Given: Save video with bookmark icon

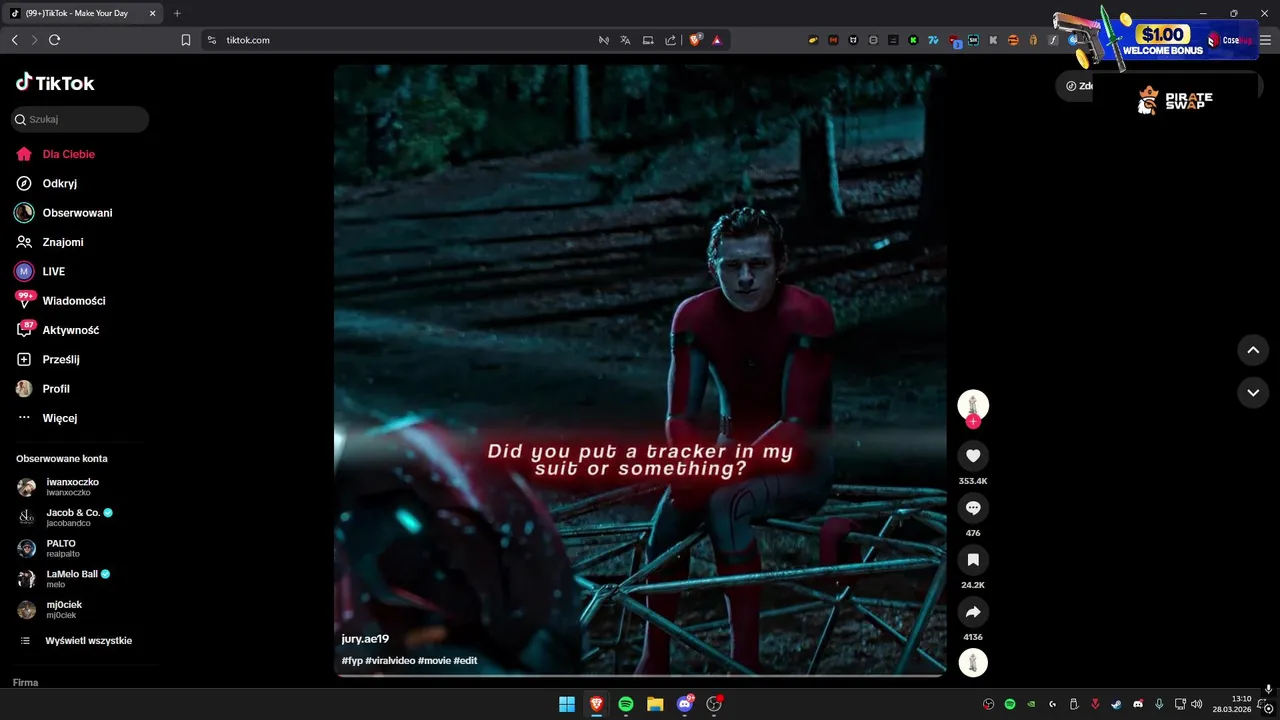Looking at the screenshot, I should tap(973, 560).
